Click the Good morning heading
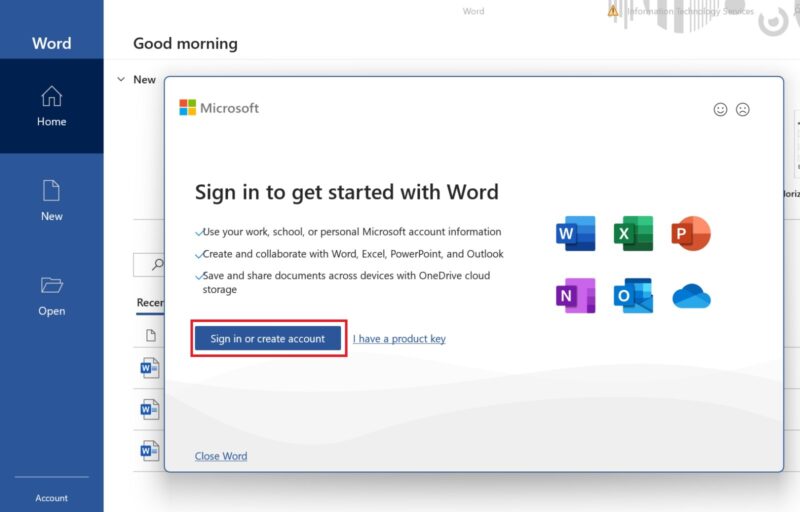 (185, 44)
